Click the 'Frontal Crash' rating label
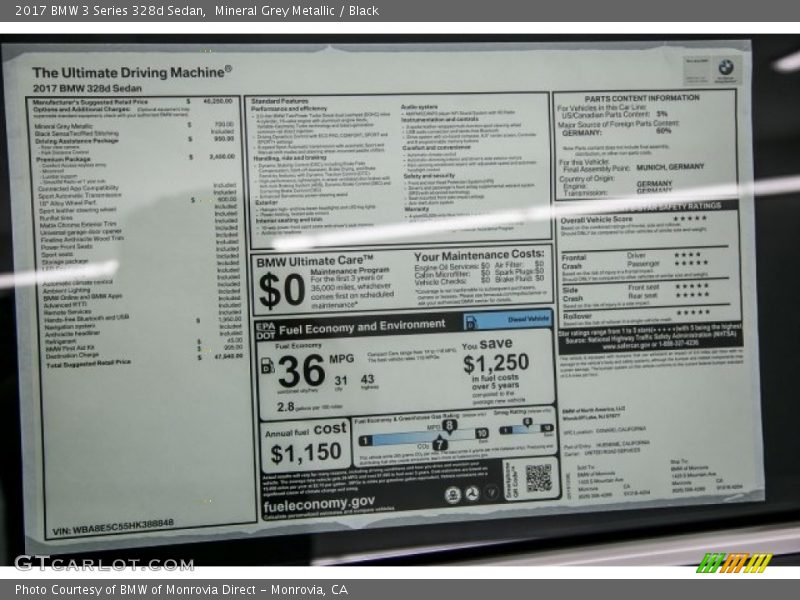 click(x=573, y=262)
